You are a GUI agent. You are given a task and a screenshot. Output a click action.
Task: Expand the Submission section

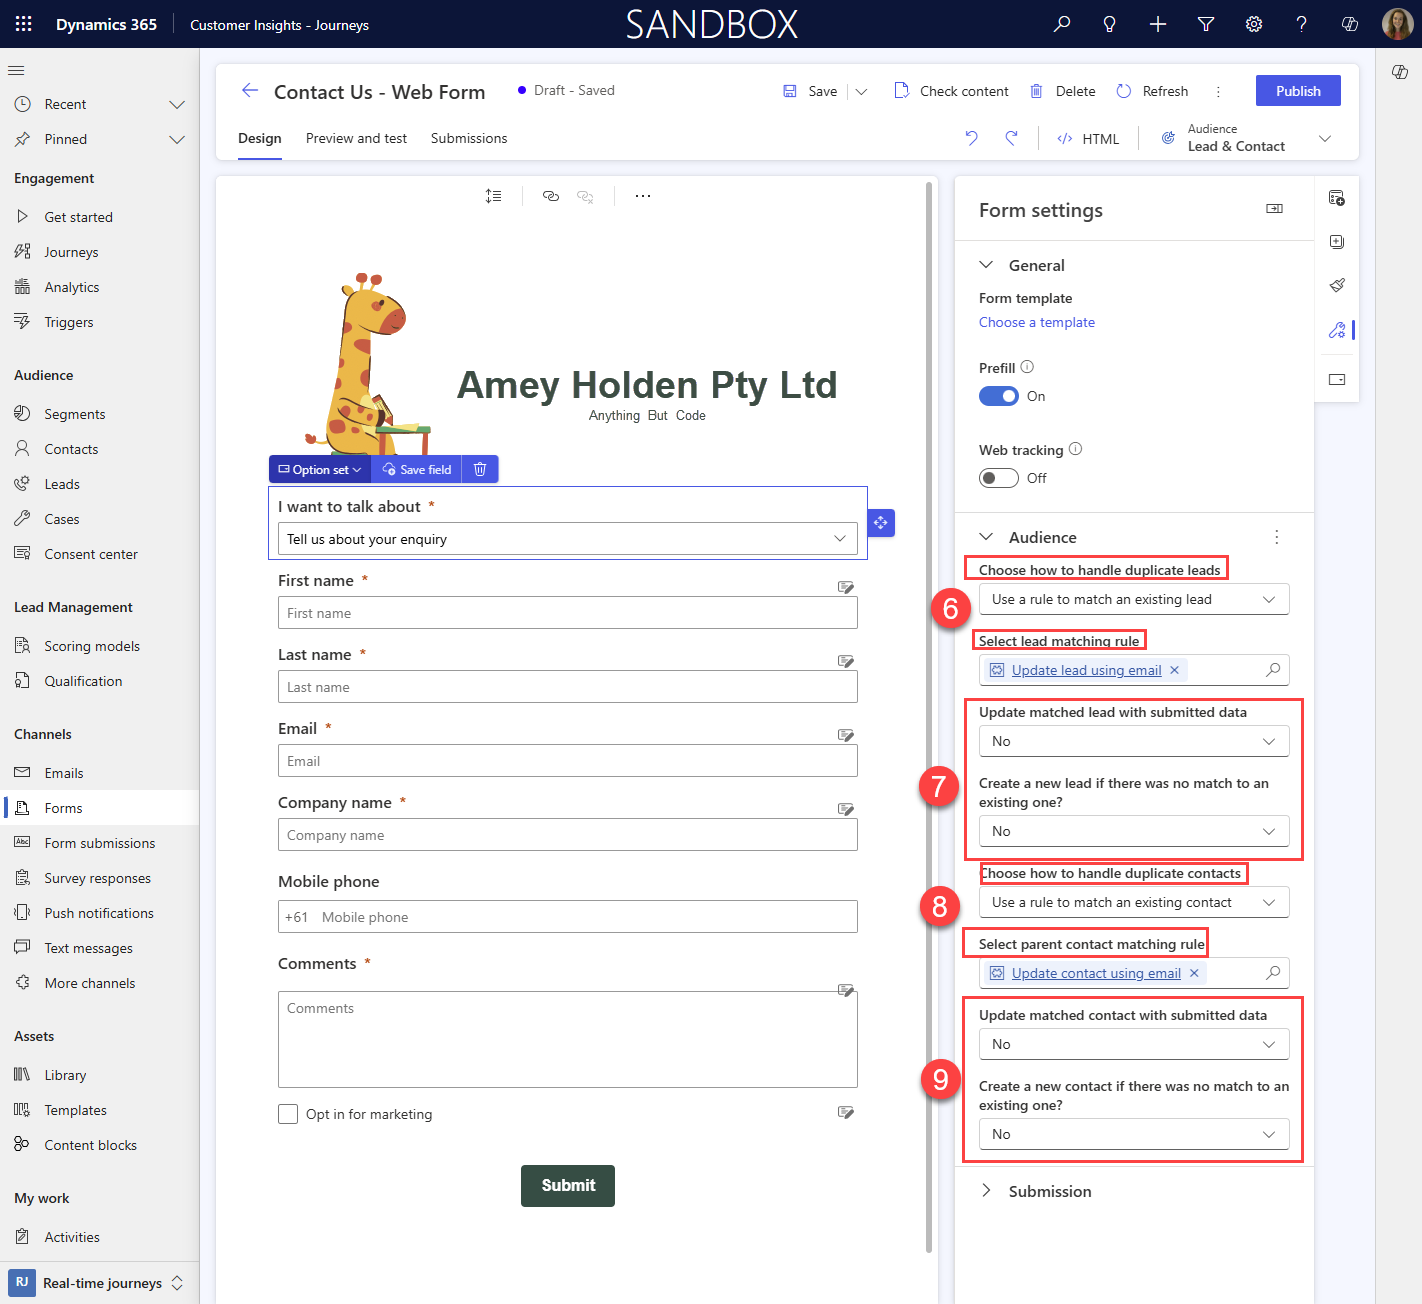coord(986,1191)
